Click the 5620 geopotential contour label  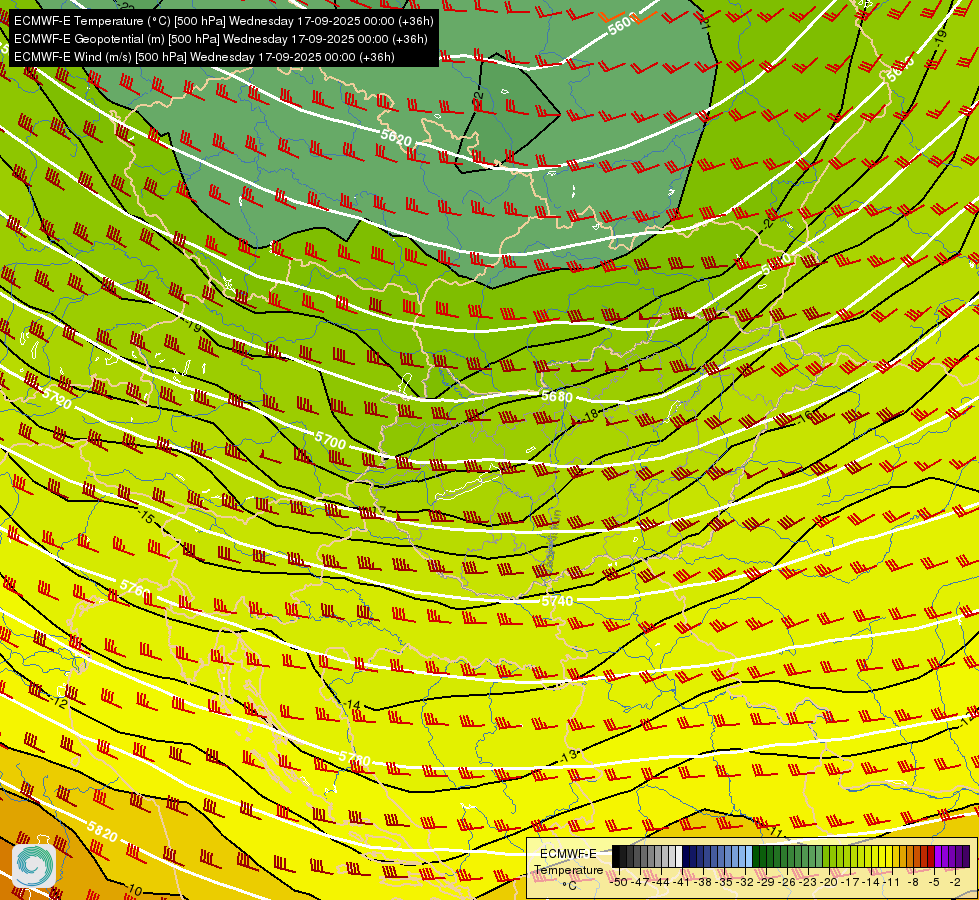coord(396,137)
